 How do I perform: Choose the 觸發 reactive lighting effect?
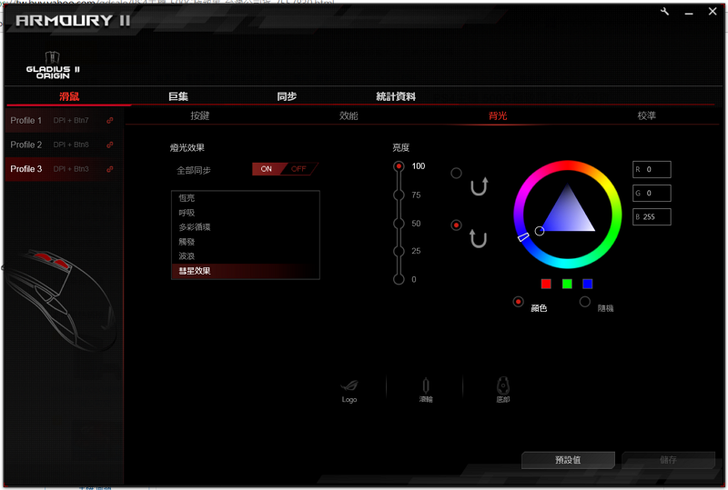(x=246, y=242)
